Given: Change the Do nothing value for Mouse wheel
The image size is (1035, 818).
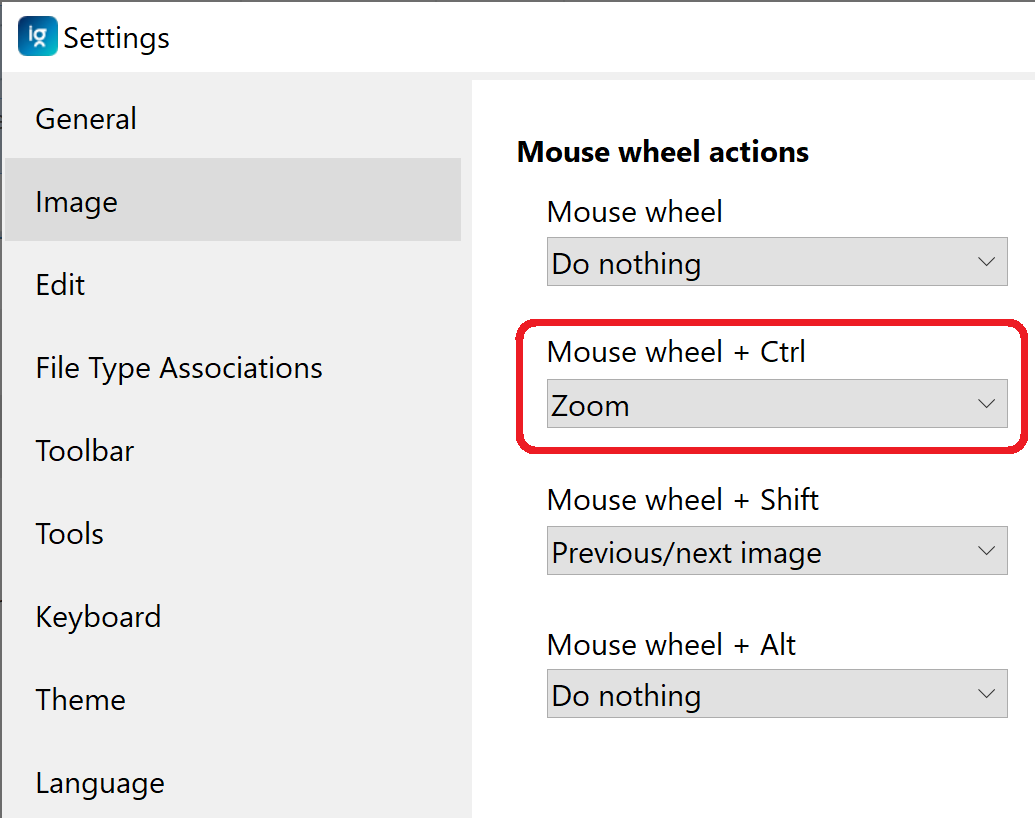Looking at the screenshot, I should (x=776, y=262).
